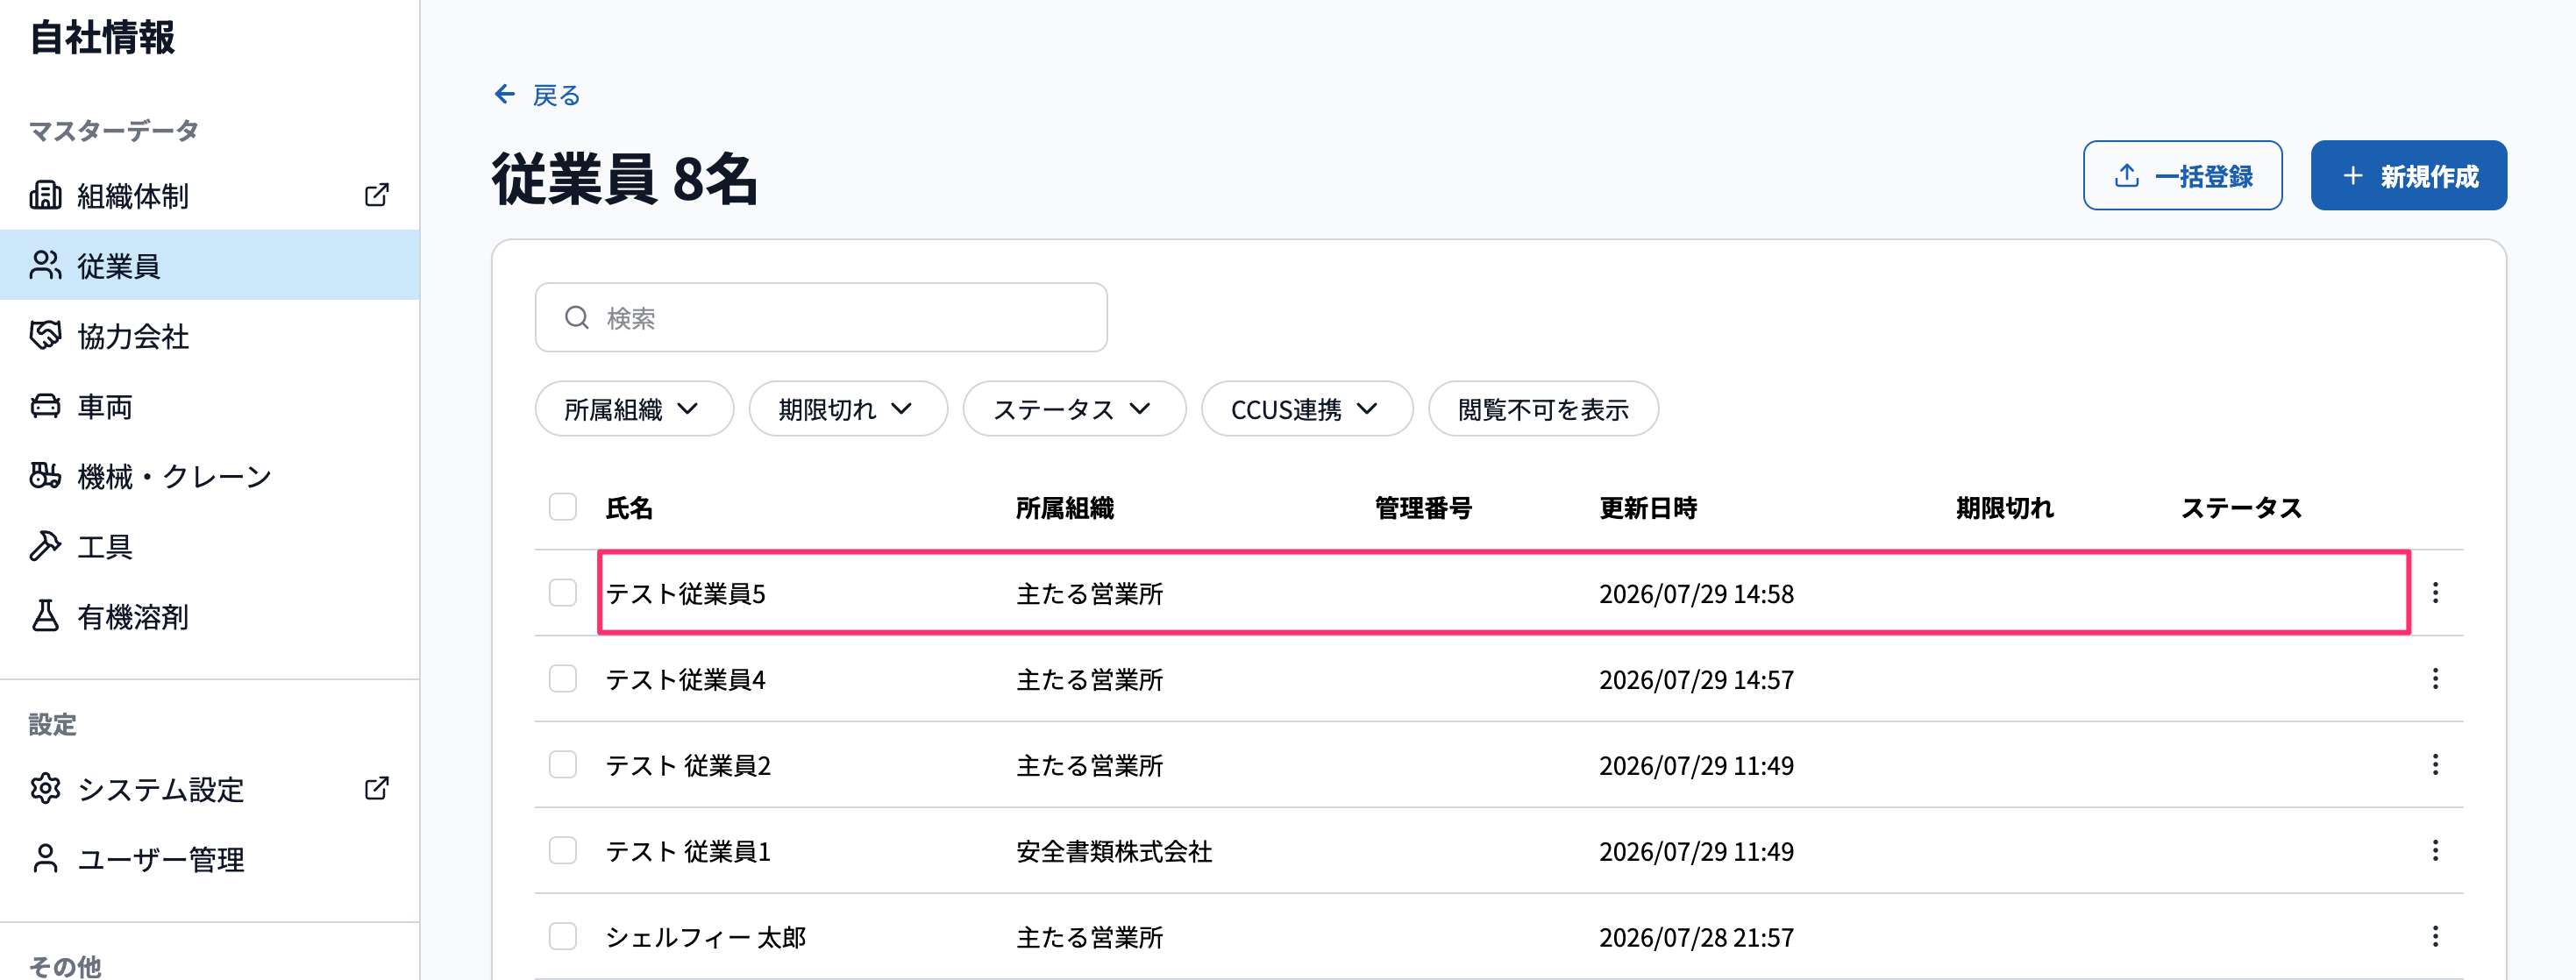Check the box for テスト 従業員1

click(563, 851)
